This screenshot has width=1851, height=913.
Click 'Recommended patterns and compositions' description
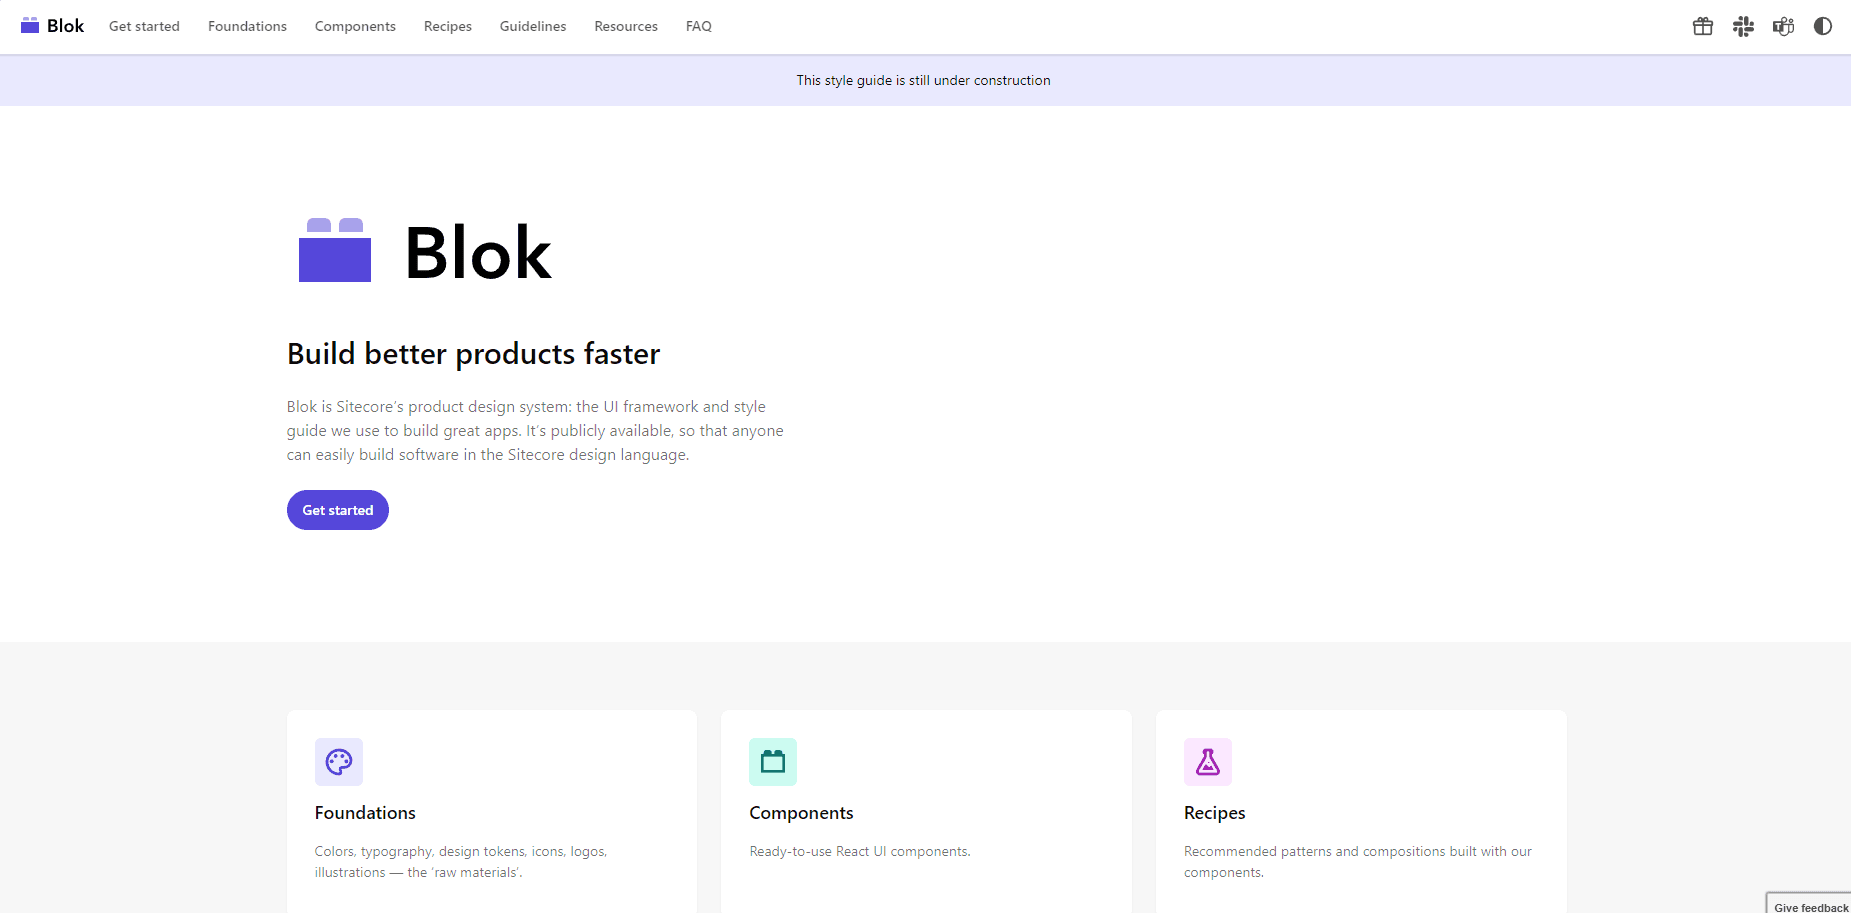1358,862
